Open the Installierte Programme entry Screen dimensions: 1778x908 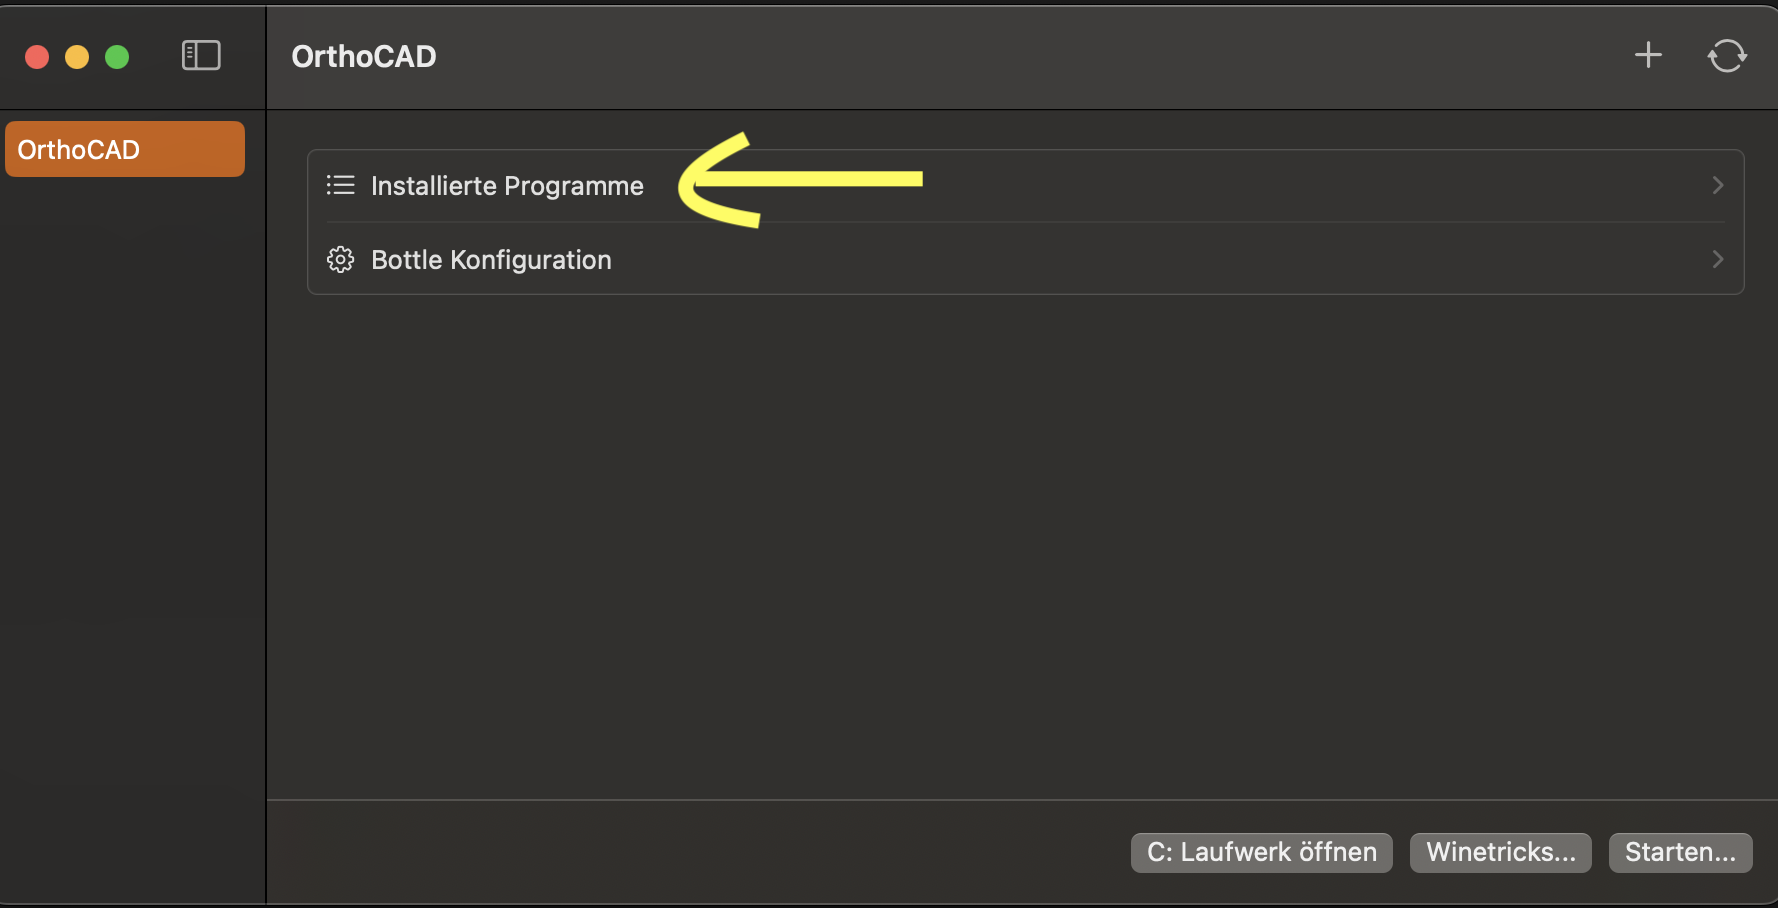[x=507, y=186]
